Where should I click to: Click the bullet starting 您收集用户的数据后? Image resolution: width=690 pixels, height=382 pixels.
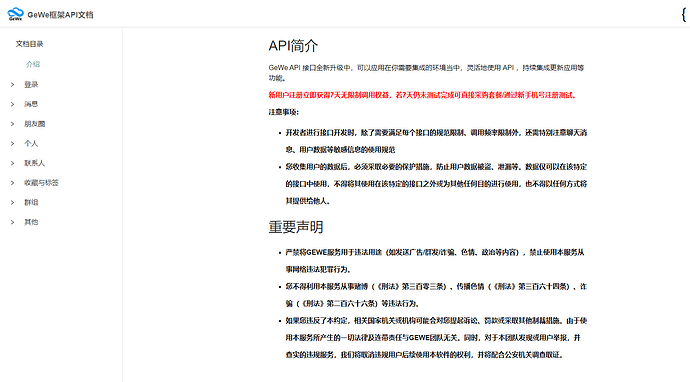coord(436,184)
